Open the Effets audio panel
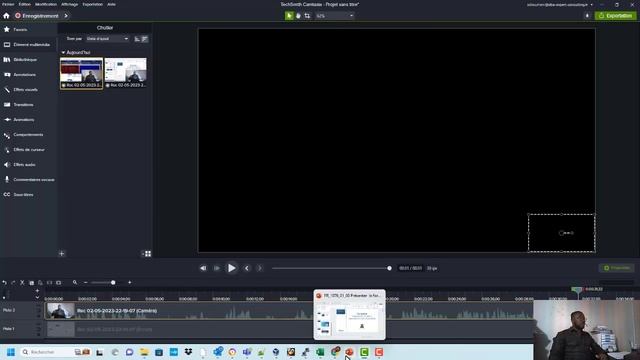The width and height of the screenshot is (640, 360). [29, 164]
